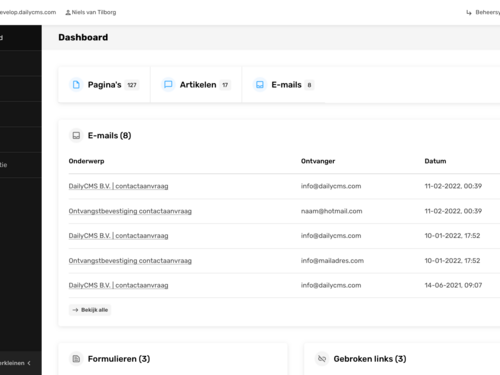Screen dimensions: 500x375
Task: Click recipient naam@hotmail.com
Action: tap(332, 211)
